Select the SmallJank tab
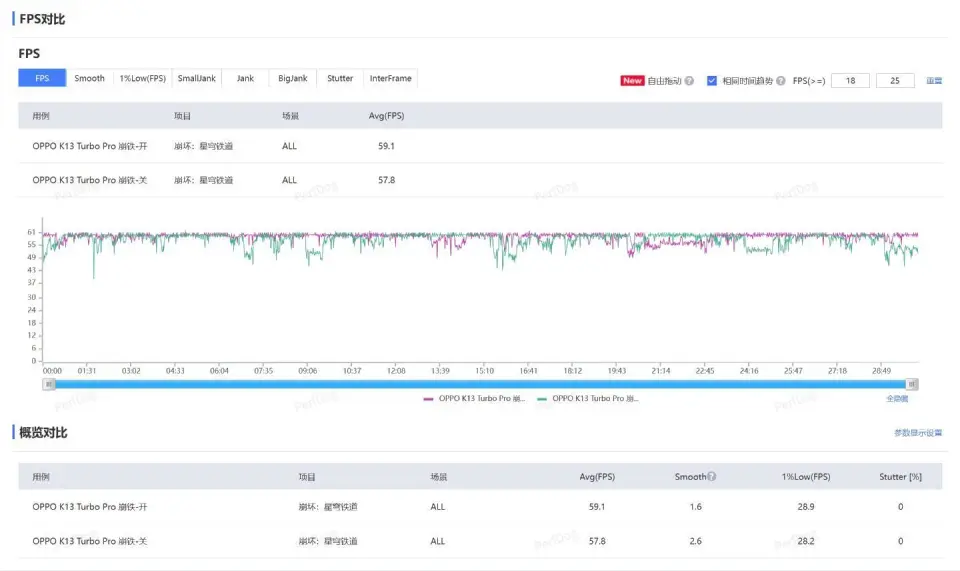The image size is (960, 571). point(196,78)
